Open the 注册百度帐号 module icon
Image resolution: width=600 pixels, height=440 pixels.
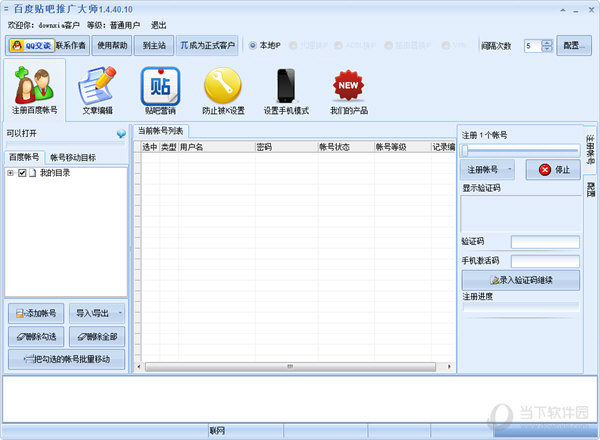[34, 90]
